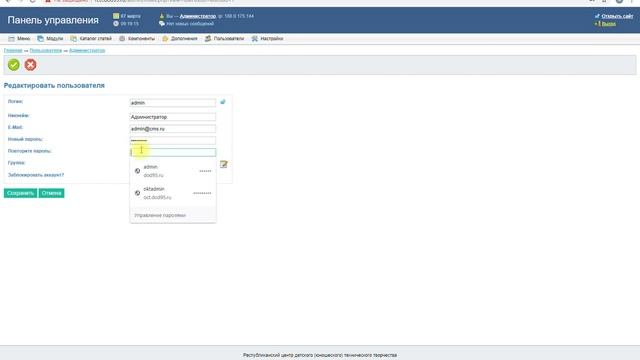The image size is (640, 360).
Task: Select saved password for admin dod95.ru
Action: (173, 171)
